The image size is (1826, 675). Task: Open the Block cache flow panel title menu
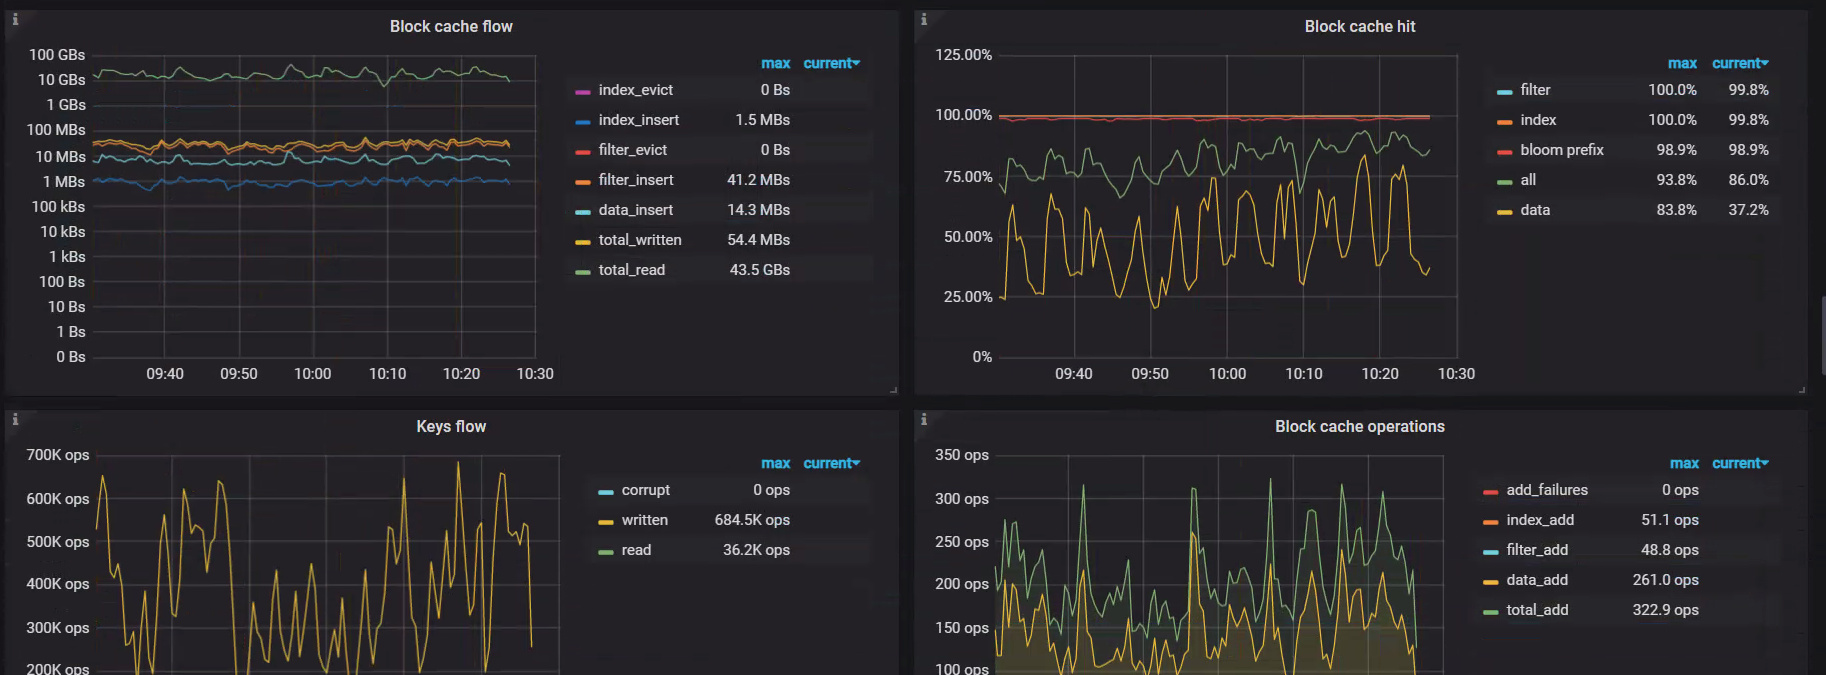tap(451, 27)
